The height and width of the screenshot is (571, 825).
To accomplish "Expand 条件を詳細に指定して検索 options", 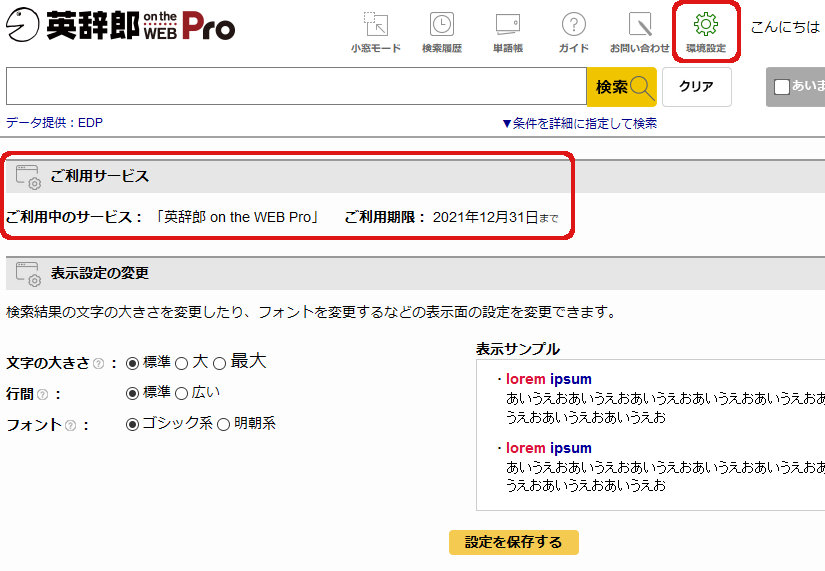I will coord(579,123).
